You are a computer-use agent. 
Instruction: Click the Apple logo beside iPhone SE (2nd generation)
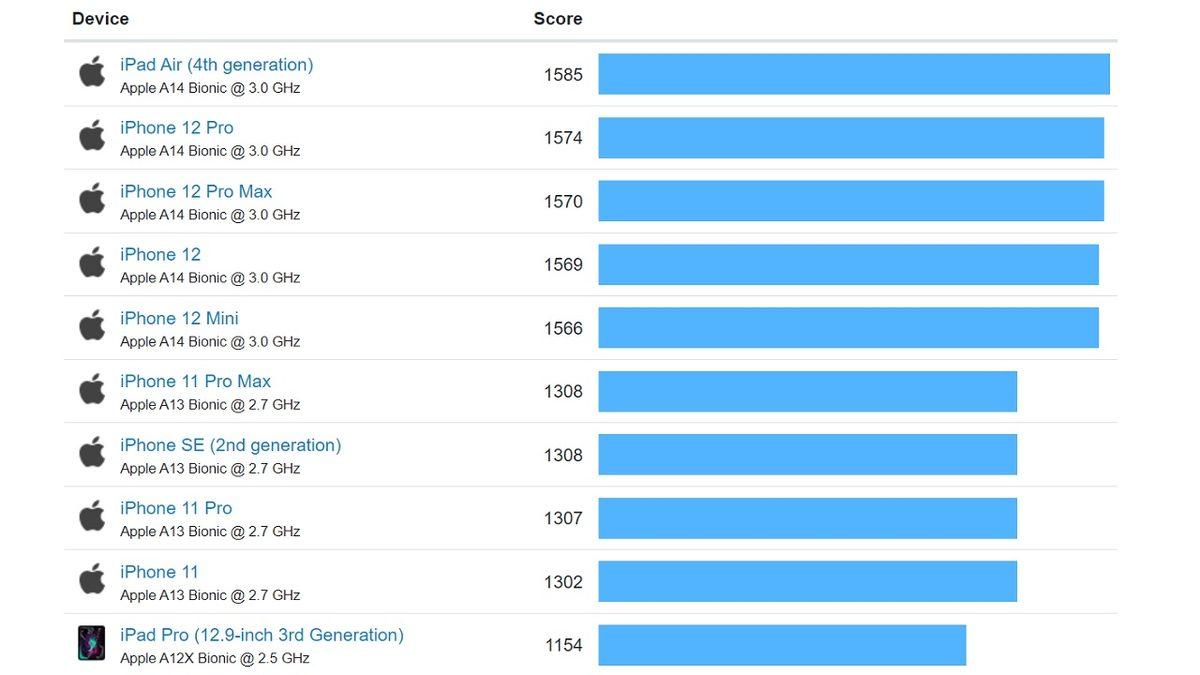coord(91,452)
